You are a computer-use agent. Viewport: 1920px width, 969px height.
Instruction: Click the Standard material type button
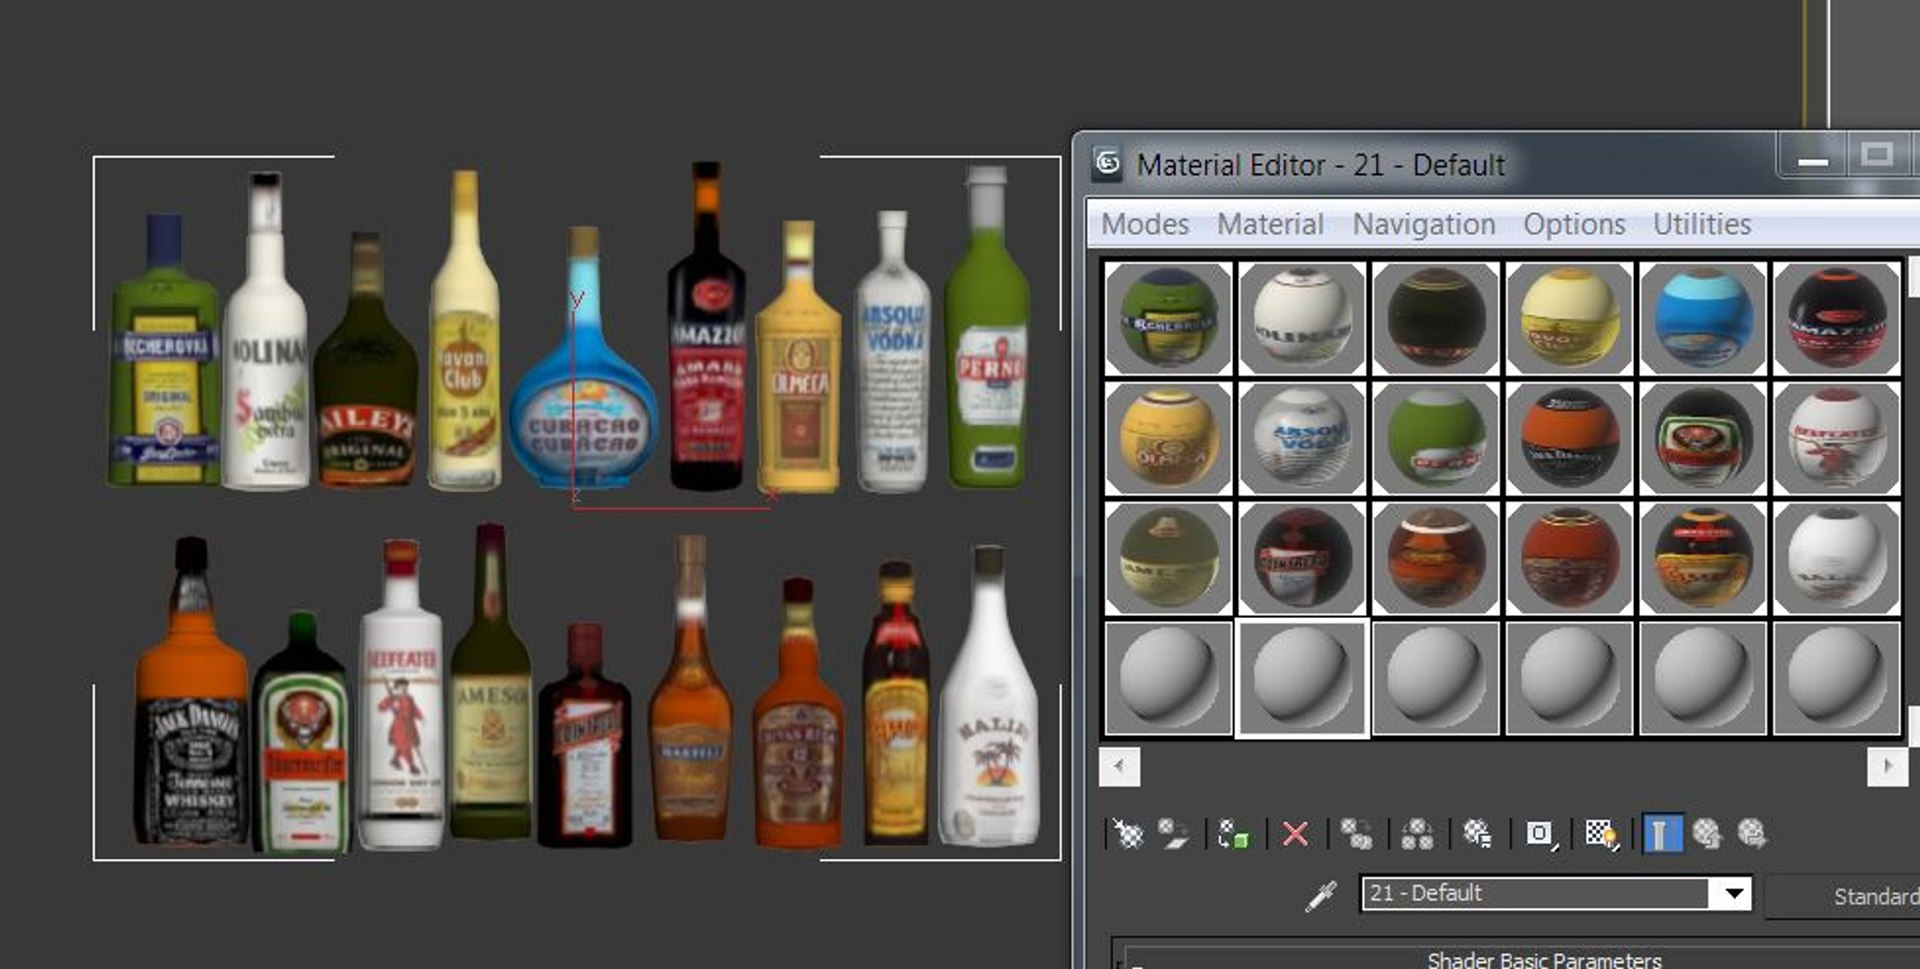point(1843,896)
